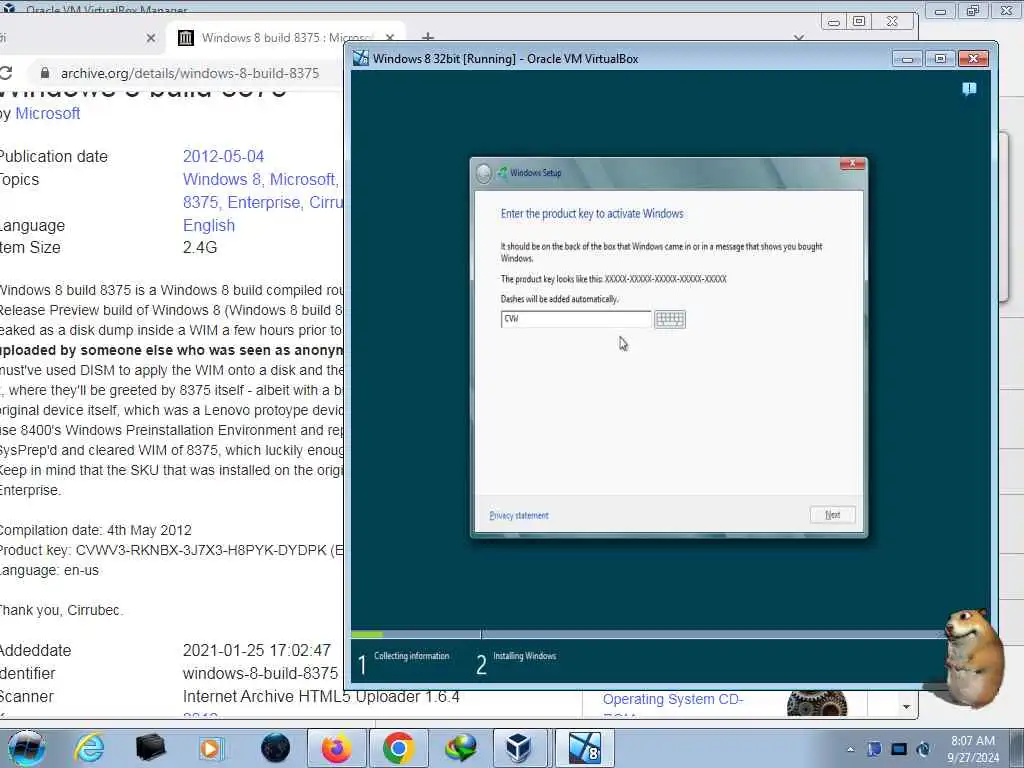Image resolution: width=1024 pixels, height=768 pixels.
Task: Click the lock icon in address bar
Action: point(44,73)
